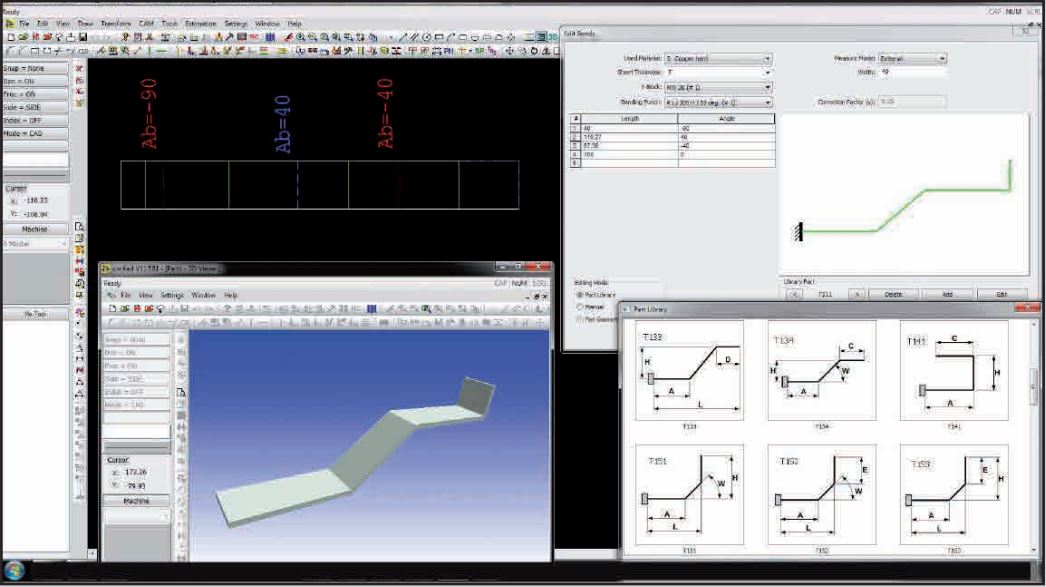Open Settings menu in 3D Viewer window
This screenshot has width=1046, height=587.
coord(172,296)
